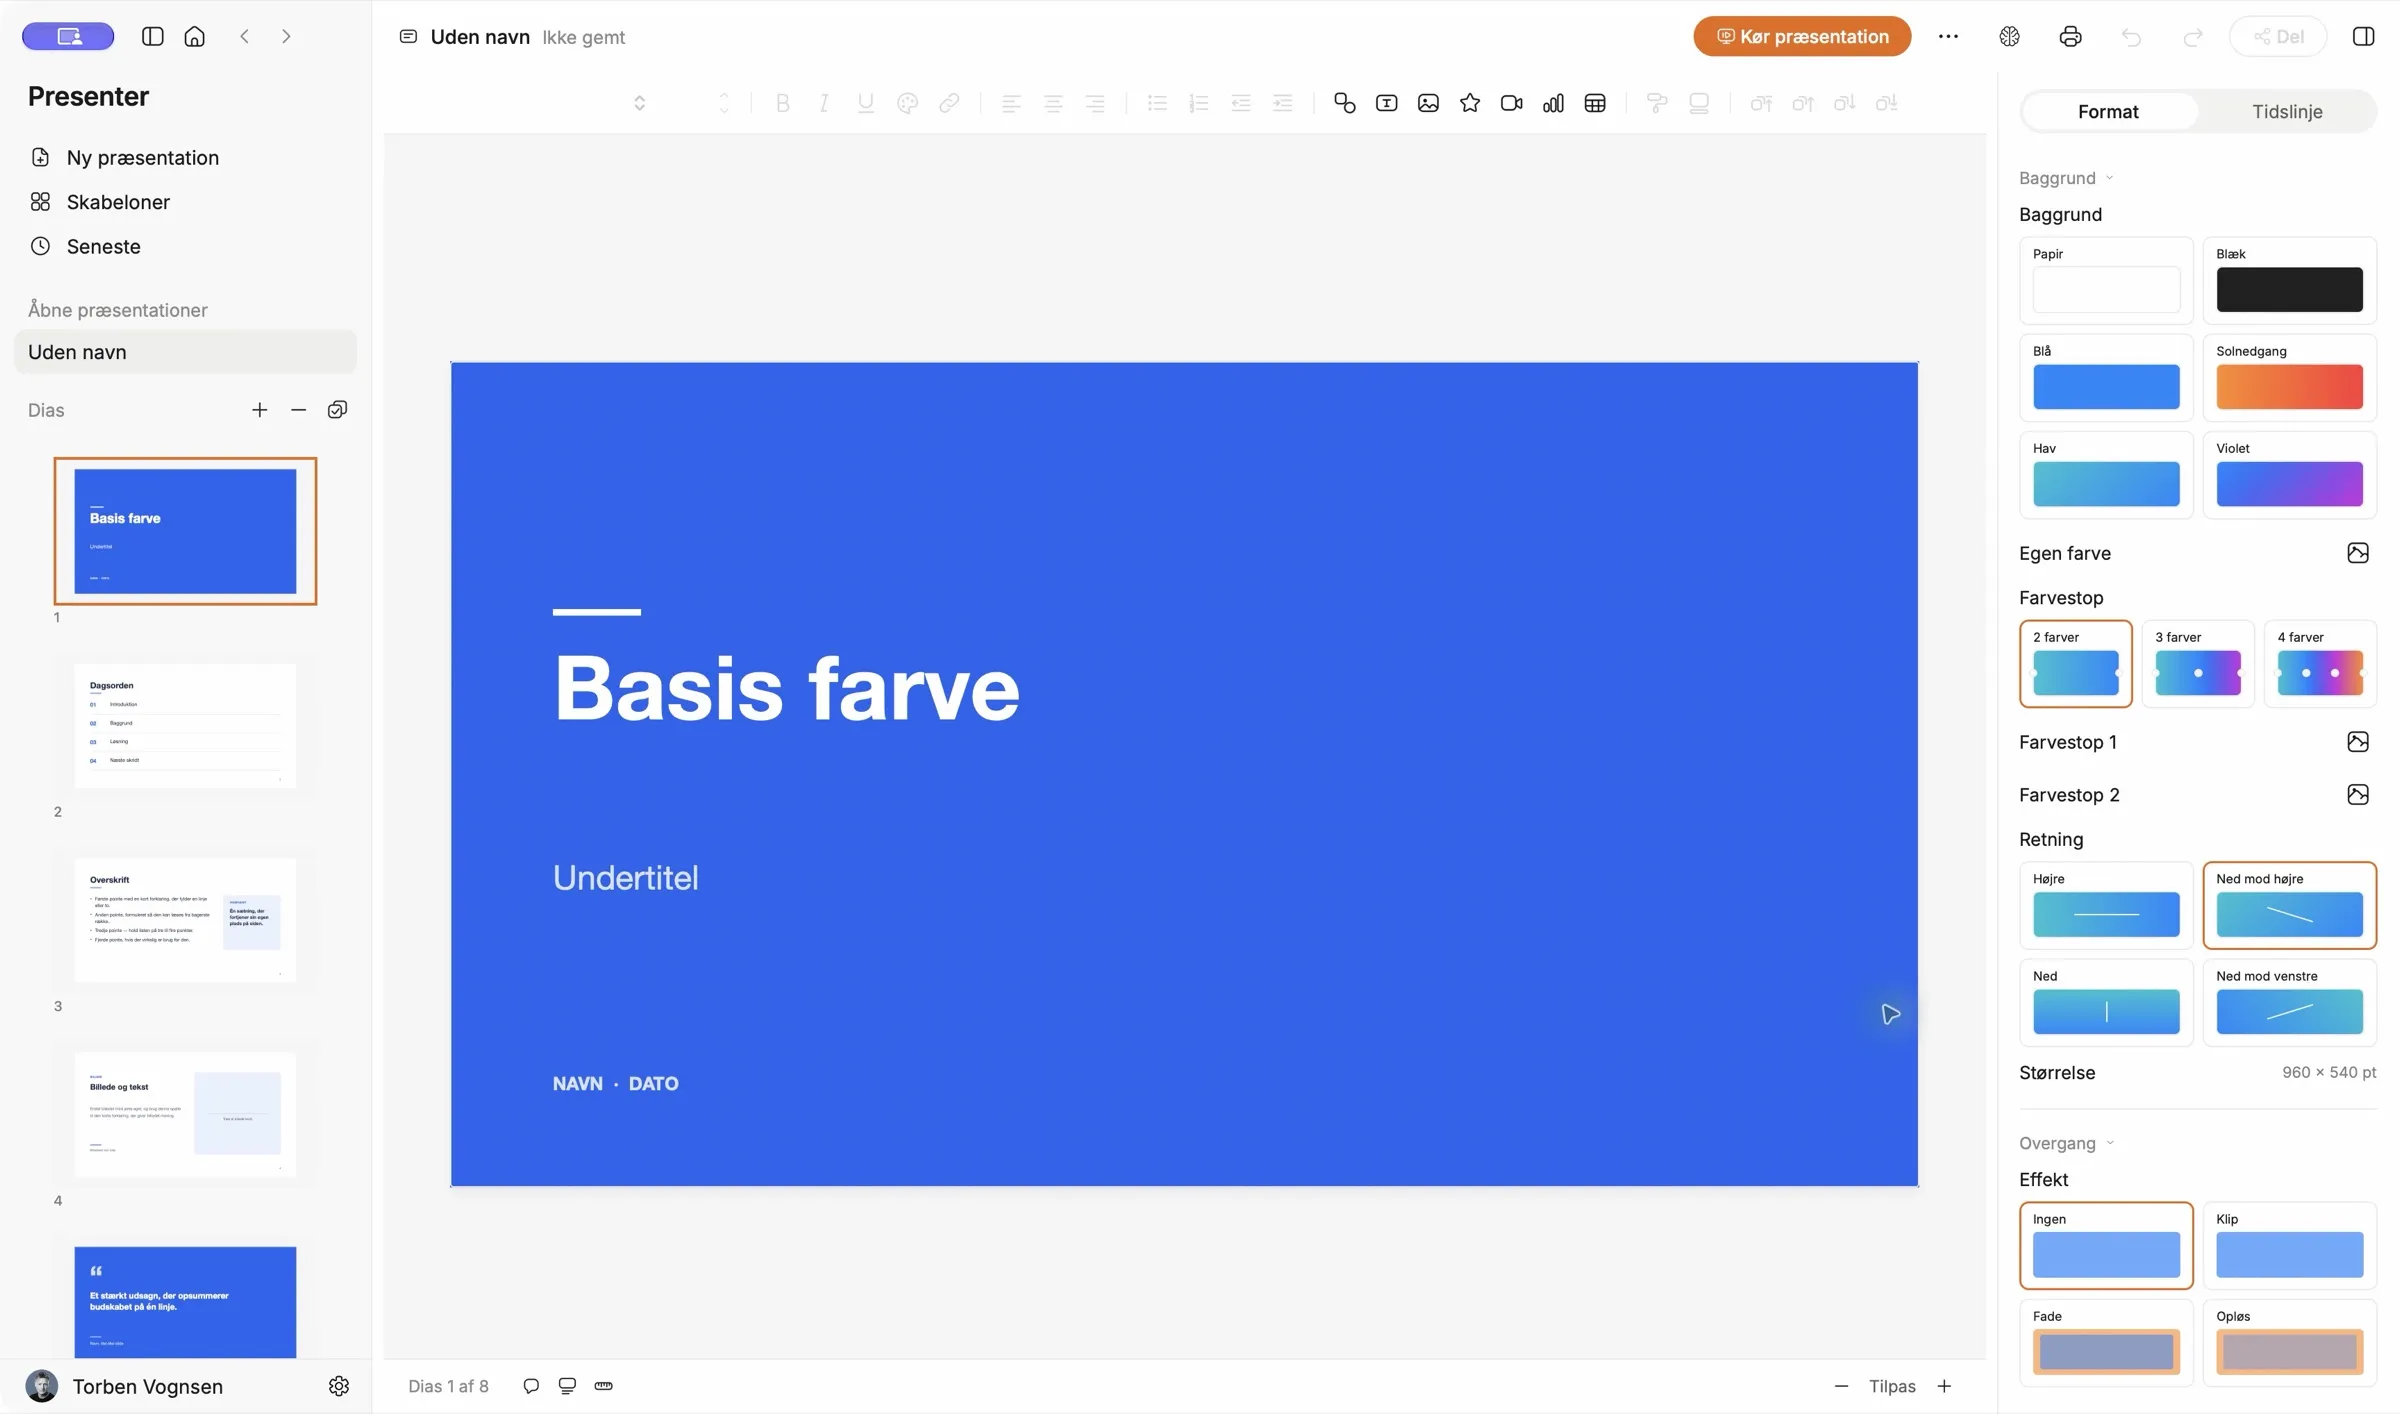2400x1414 pixels.
Task: Duplicate the selected slide
Action: pyautogui.click(x=338, y=410)
